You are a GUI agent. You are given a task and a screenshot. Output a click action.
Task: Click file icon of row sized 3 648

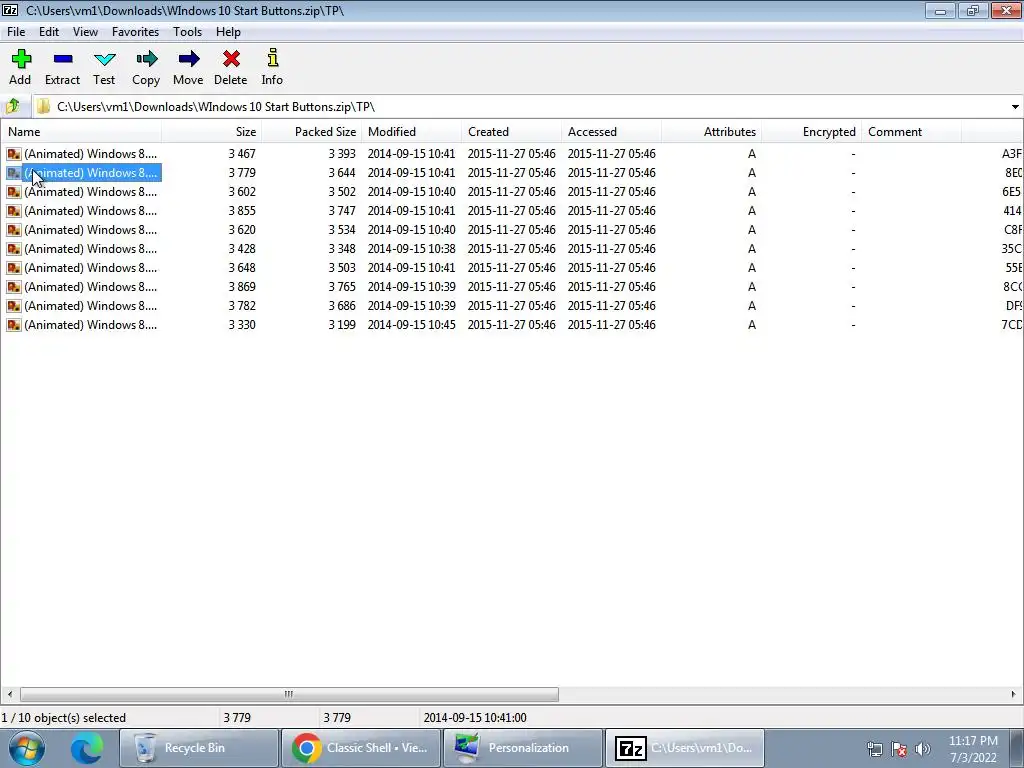(14, 267)
